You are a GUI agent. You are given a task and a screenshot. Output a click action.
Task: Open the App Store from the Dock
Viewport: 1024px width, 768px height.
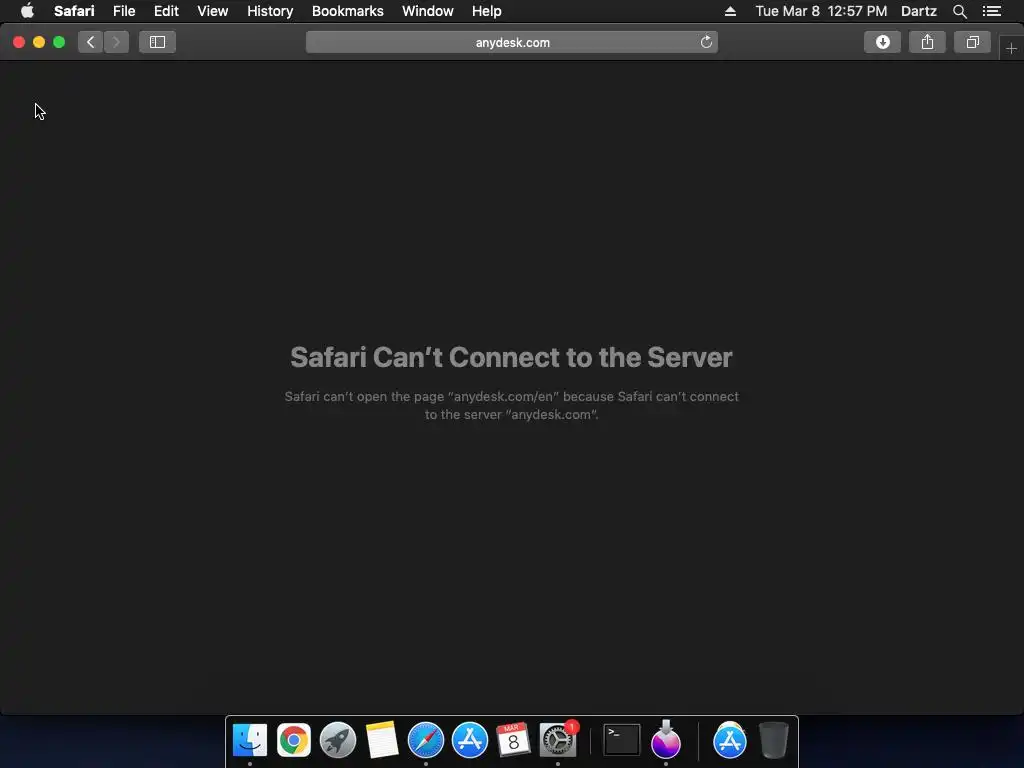tap(470, 740)
